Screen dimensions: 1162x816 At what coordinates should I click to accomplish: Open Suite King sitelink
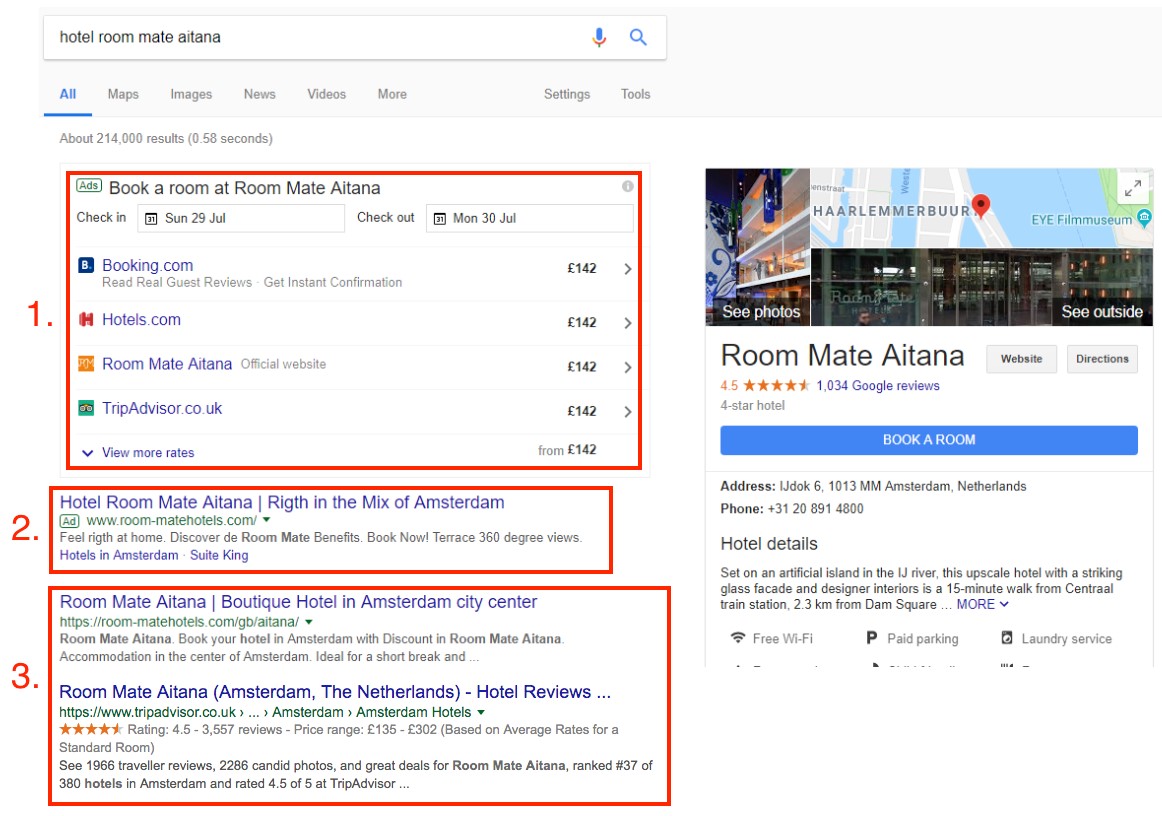219,555
